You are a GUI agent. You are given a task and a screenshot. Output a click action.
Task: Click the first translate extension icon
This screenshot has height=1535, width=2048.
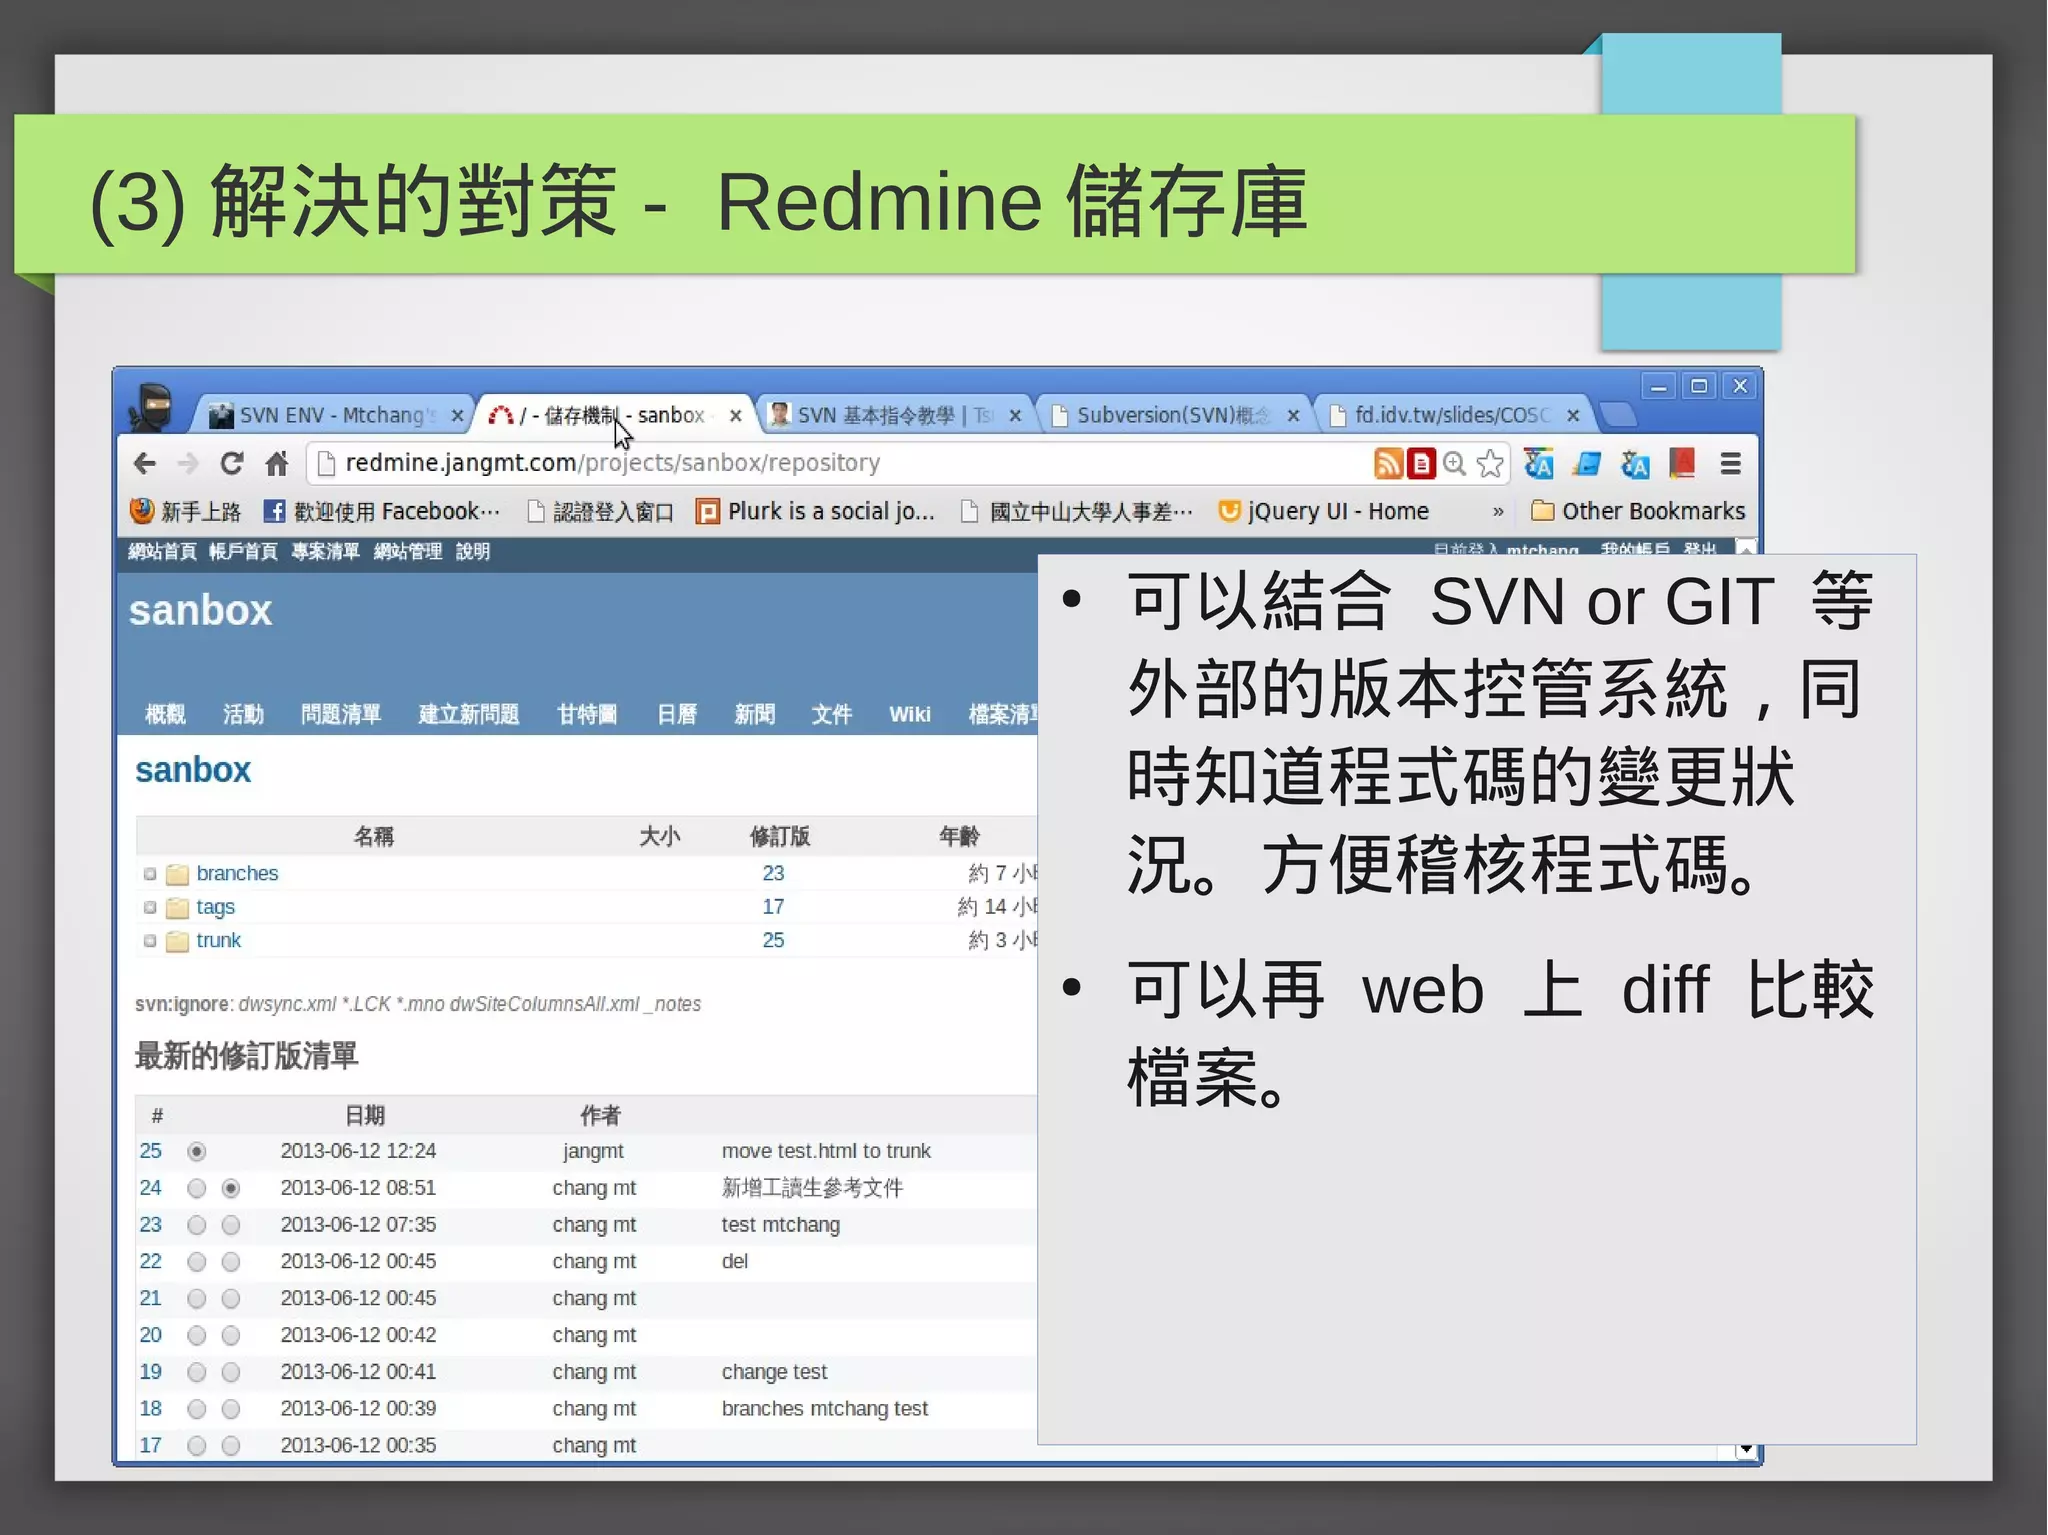pyautogui.click(x=1538, y=463)
